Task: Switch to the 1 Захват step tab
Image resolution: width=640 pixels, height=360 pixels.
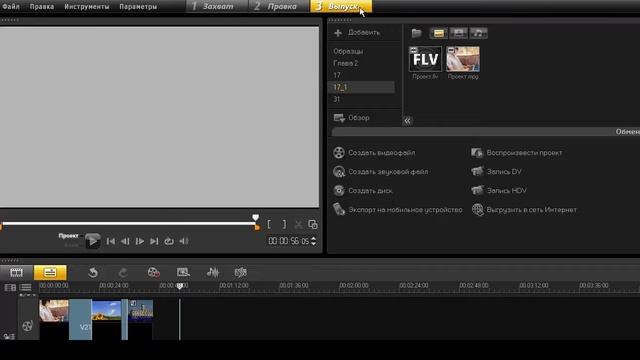Action: point(217,6)
